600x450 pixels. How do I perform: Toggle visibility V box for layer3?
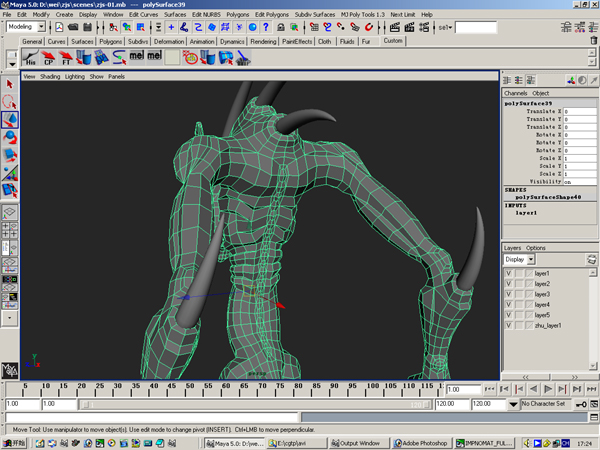coord(509,294)
